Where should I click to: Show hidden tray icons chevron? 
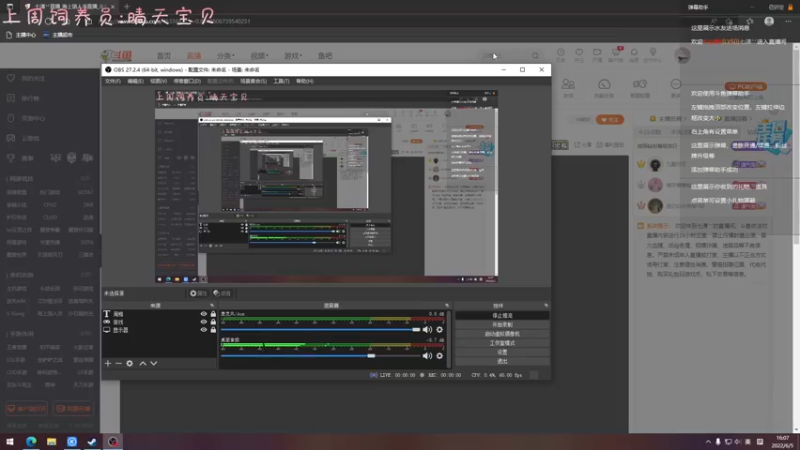click(708, 442)
